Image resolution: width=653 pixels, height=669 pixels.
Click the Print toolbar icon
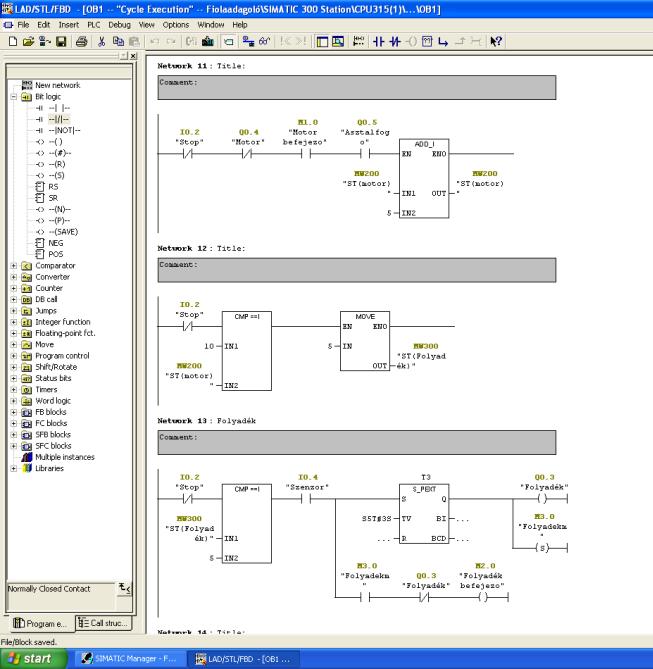pos(82,41)
